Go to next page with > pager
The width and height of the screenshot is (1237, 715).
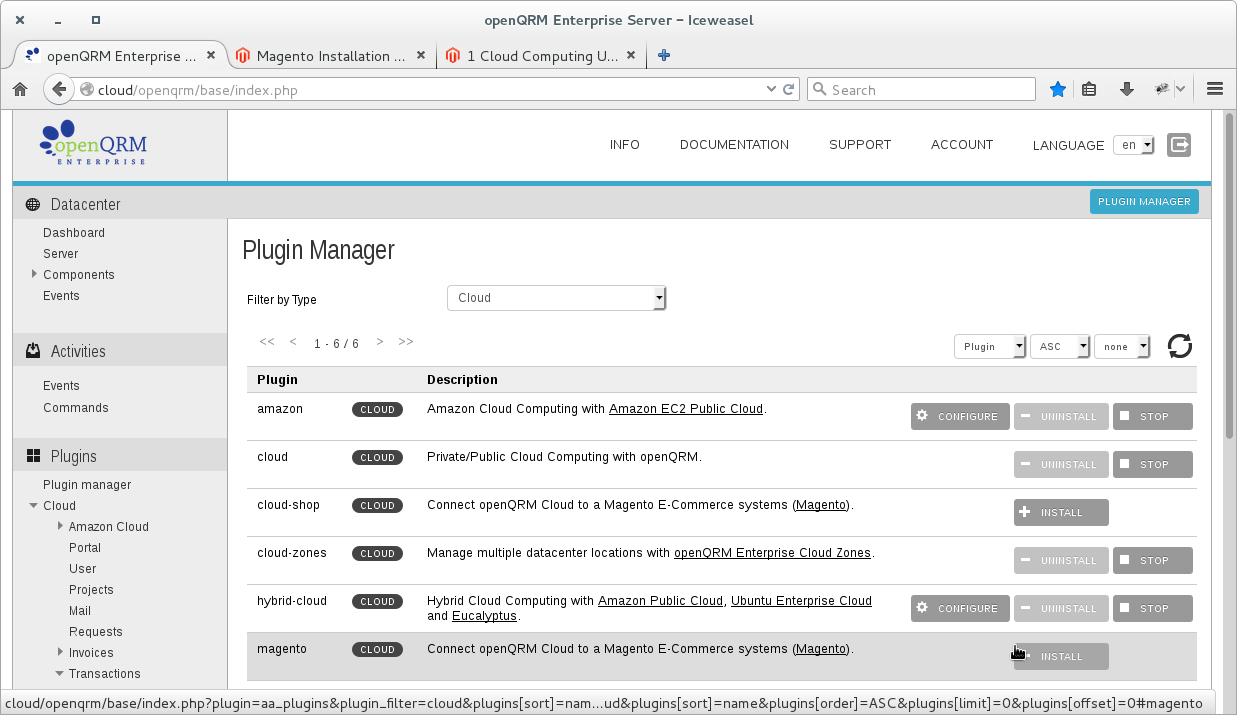point(380,342)
